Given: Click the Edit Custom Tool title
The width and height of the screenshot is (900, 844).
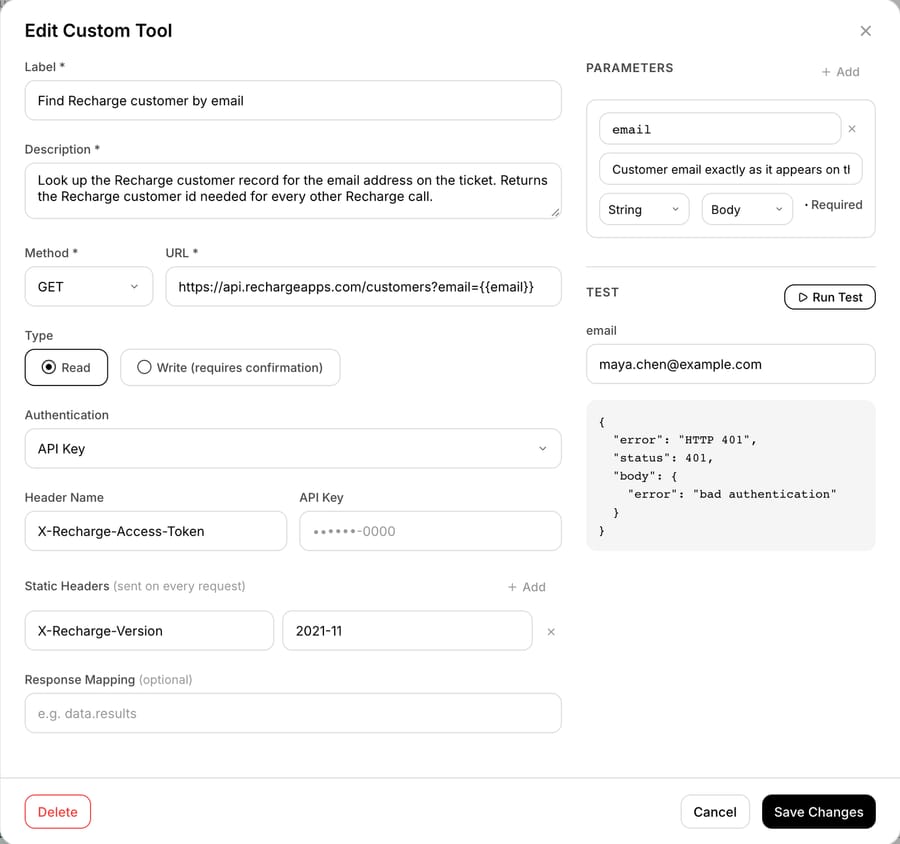Looking at the screenshot, I should pyautogui.click(x=98, y=30).
